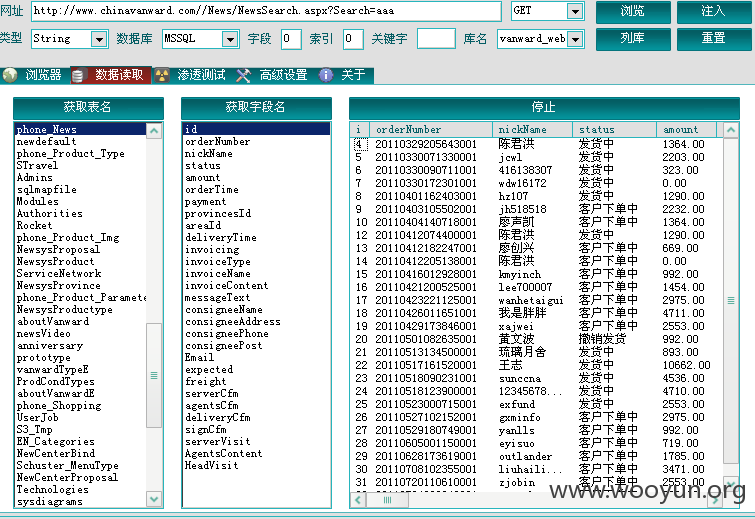Click status 撤销发货 in row 20

coord(602,339)
